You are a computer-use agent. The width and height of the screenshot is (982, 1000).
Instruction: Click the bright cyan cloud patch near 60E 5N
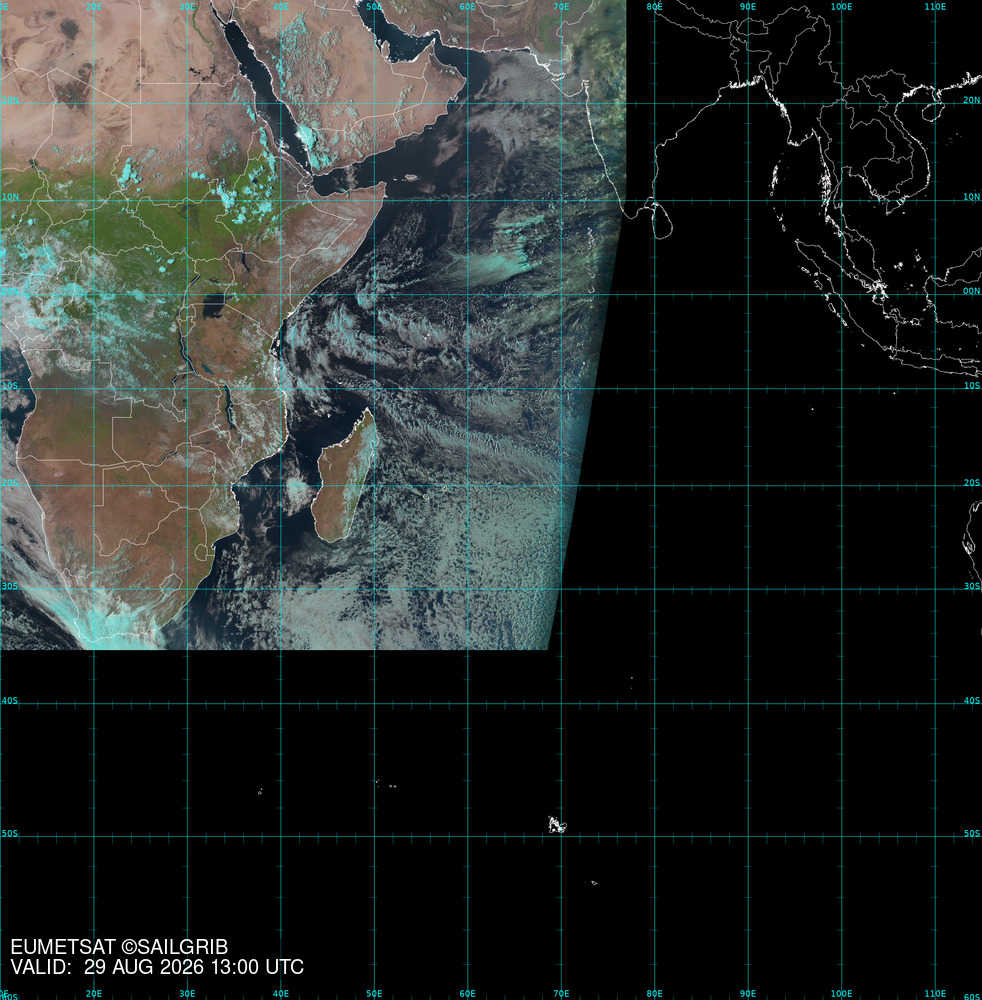click(491, 267)
